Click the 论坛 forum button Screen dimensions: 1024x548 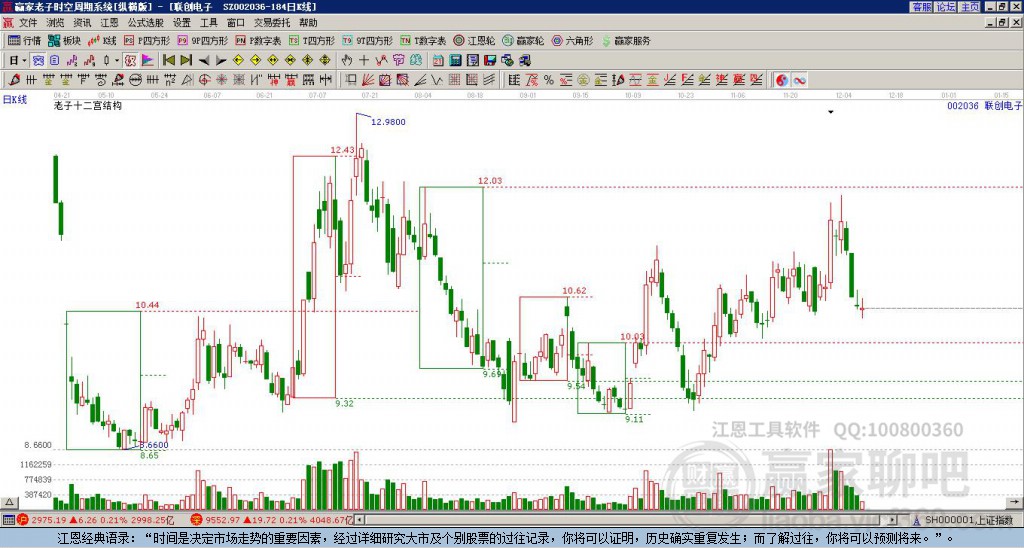(x=945, y=7)
